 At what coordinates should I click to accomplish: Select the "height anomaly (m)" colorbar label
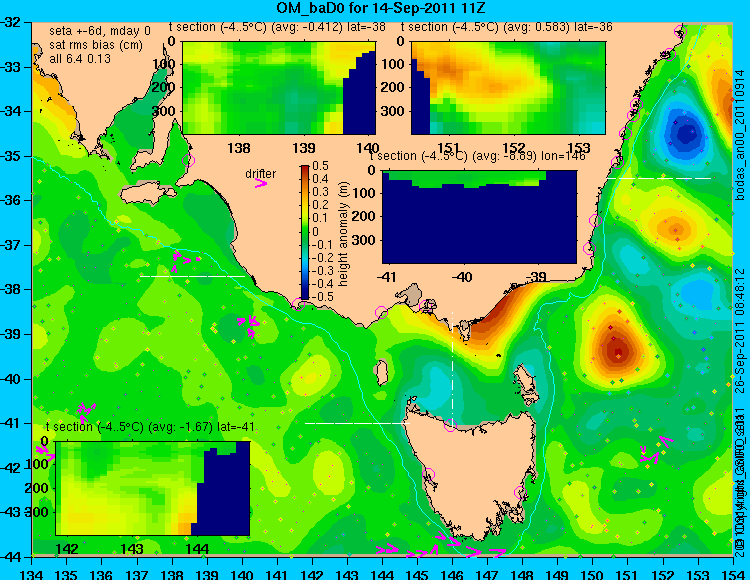[x=342, y=234]
